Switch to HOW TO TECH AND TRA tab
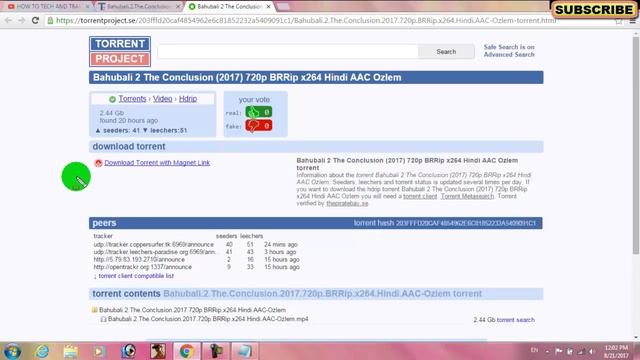Screen dimensions: 640x360 coord(48,7)
